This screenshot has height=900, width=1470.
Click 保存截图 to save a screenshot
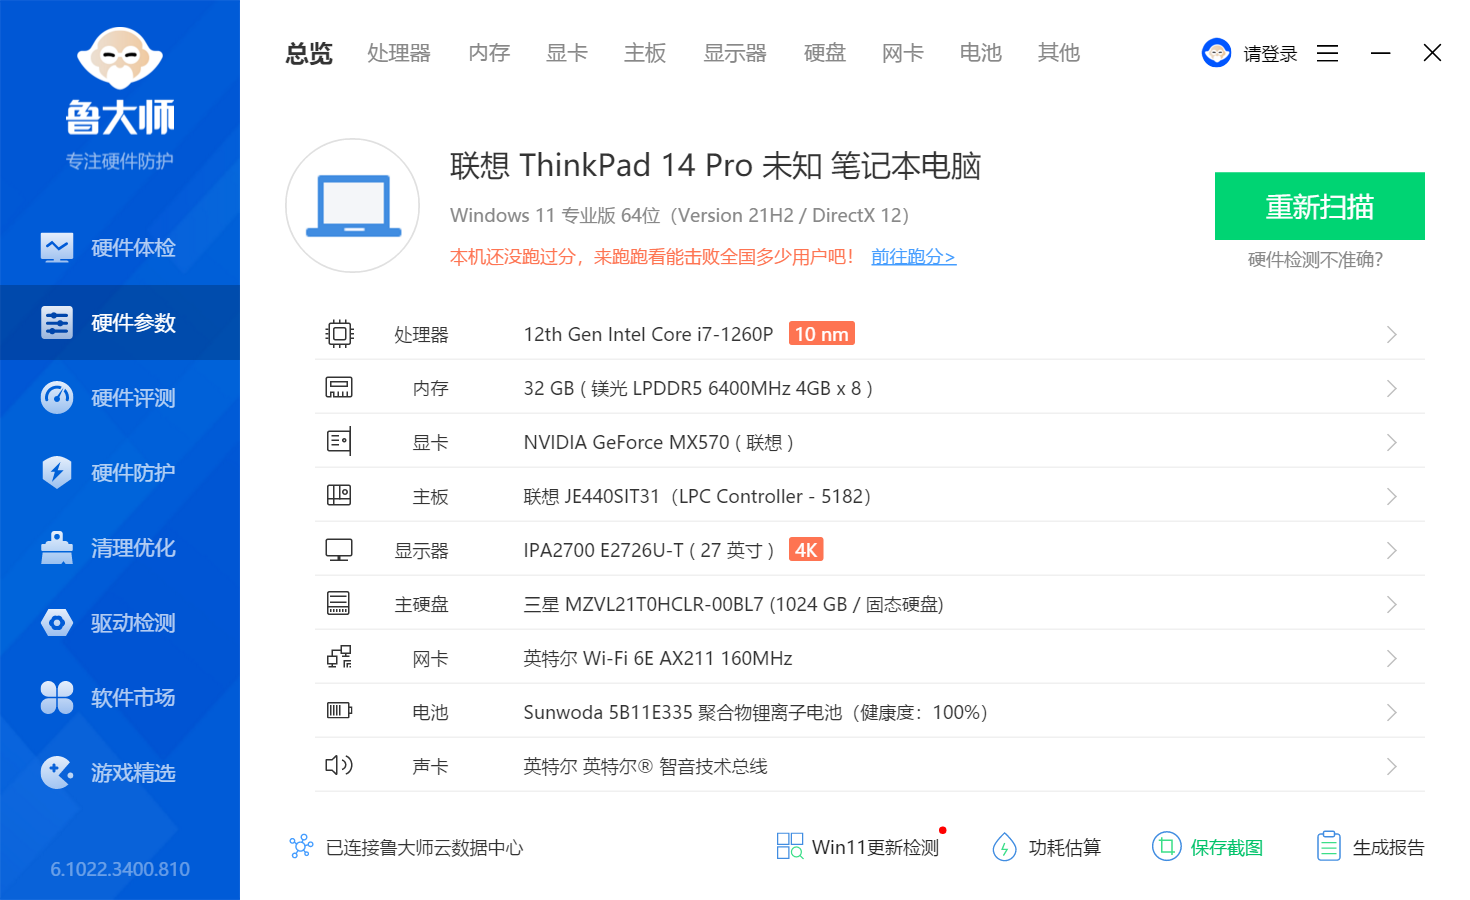pyautogui.click(x=1207, y=847)
